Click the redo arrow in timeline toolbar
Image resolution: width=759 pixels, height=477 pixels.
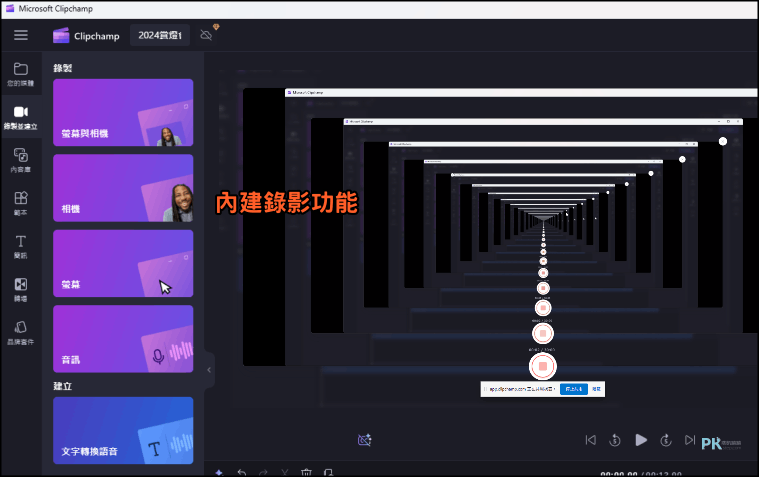(x=263, y=472)
